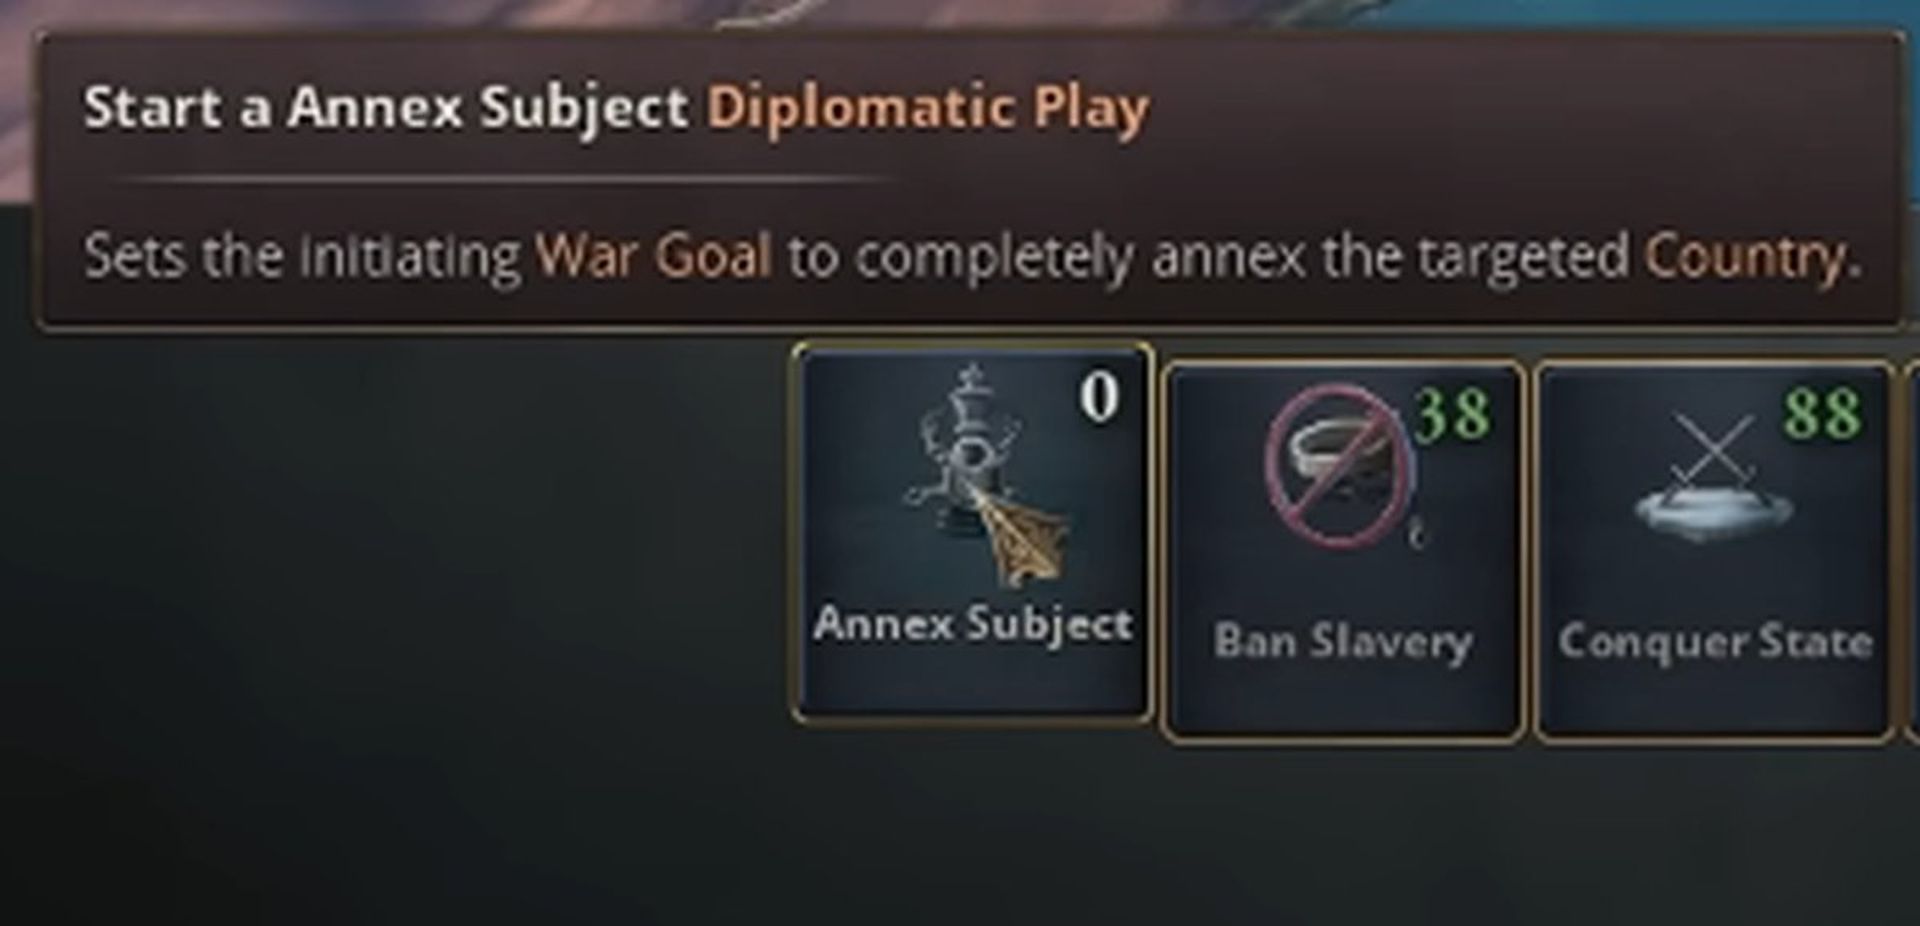
Task: Click the green 88 value on Conquer State
Action: point(1822,413)
